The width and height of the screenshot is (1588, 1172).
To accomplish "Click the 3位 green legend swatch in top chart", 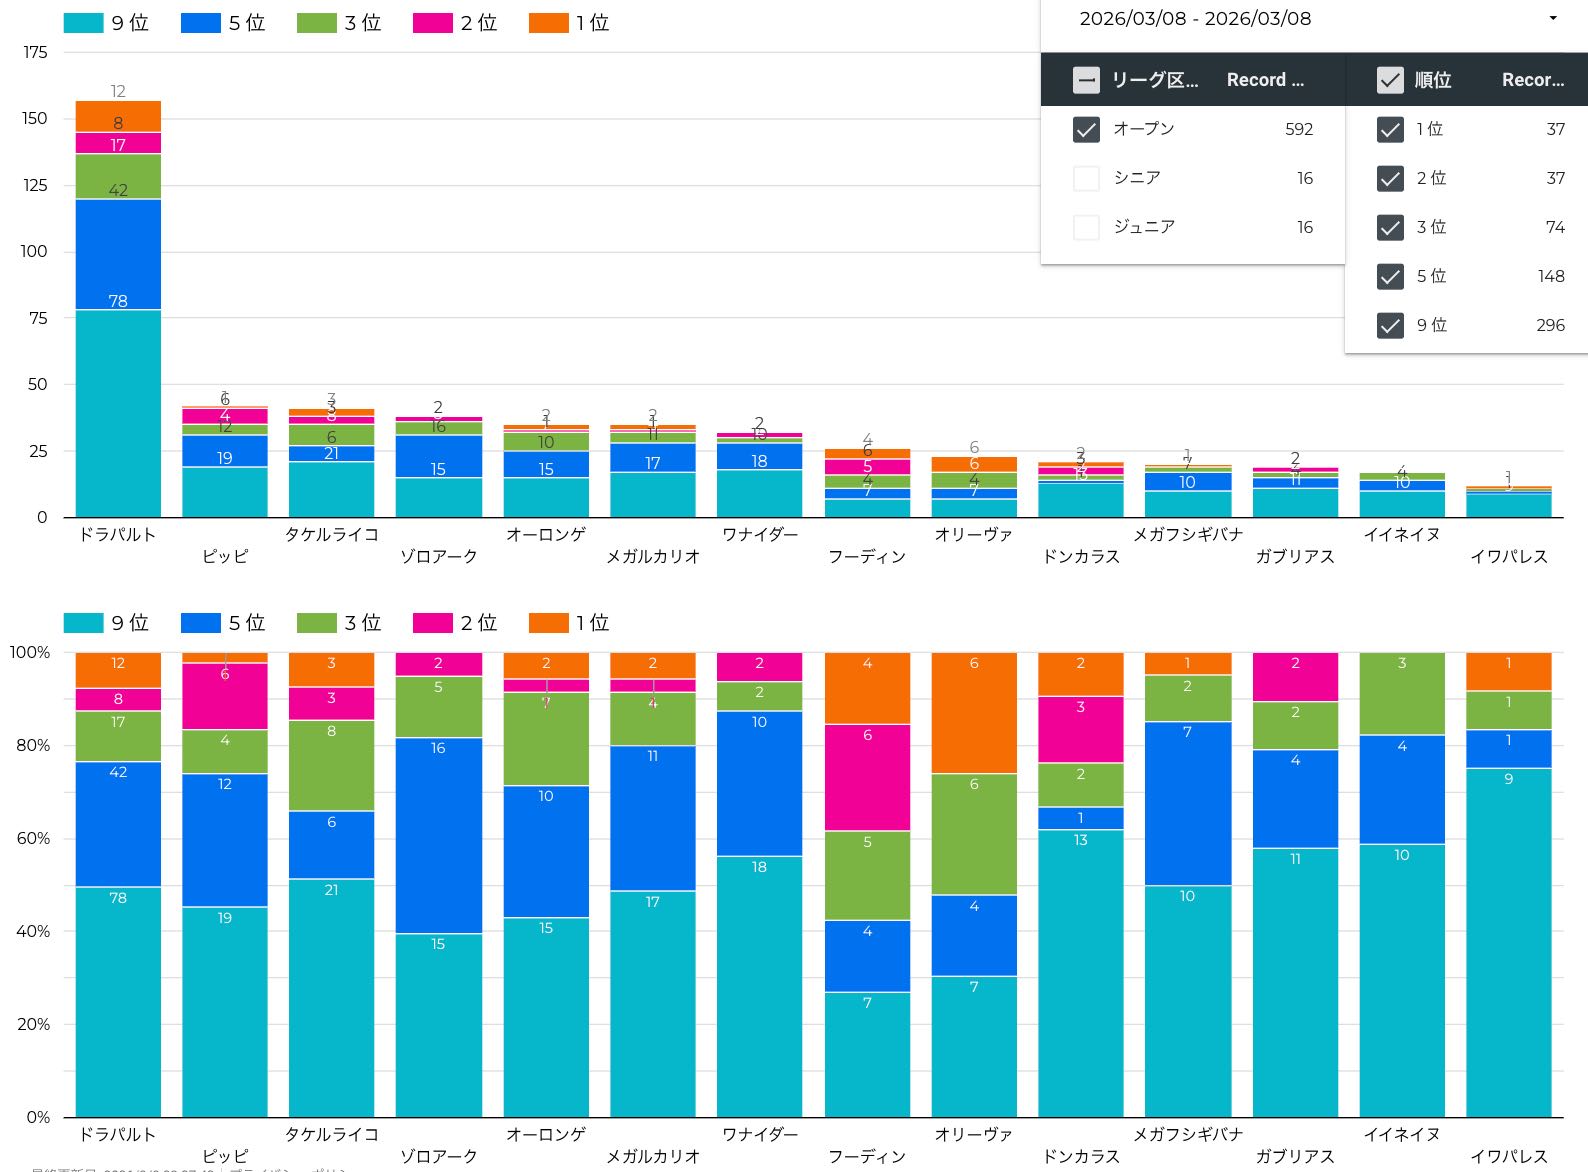I will [x=316, y=23].
